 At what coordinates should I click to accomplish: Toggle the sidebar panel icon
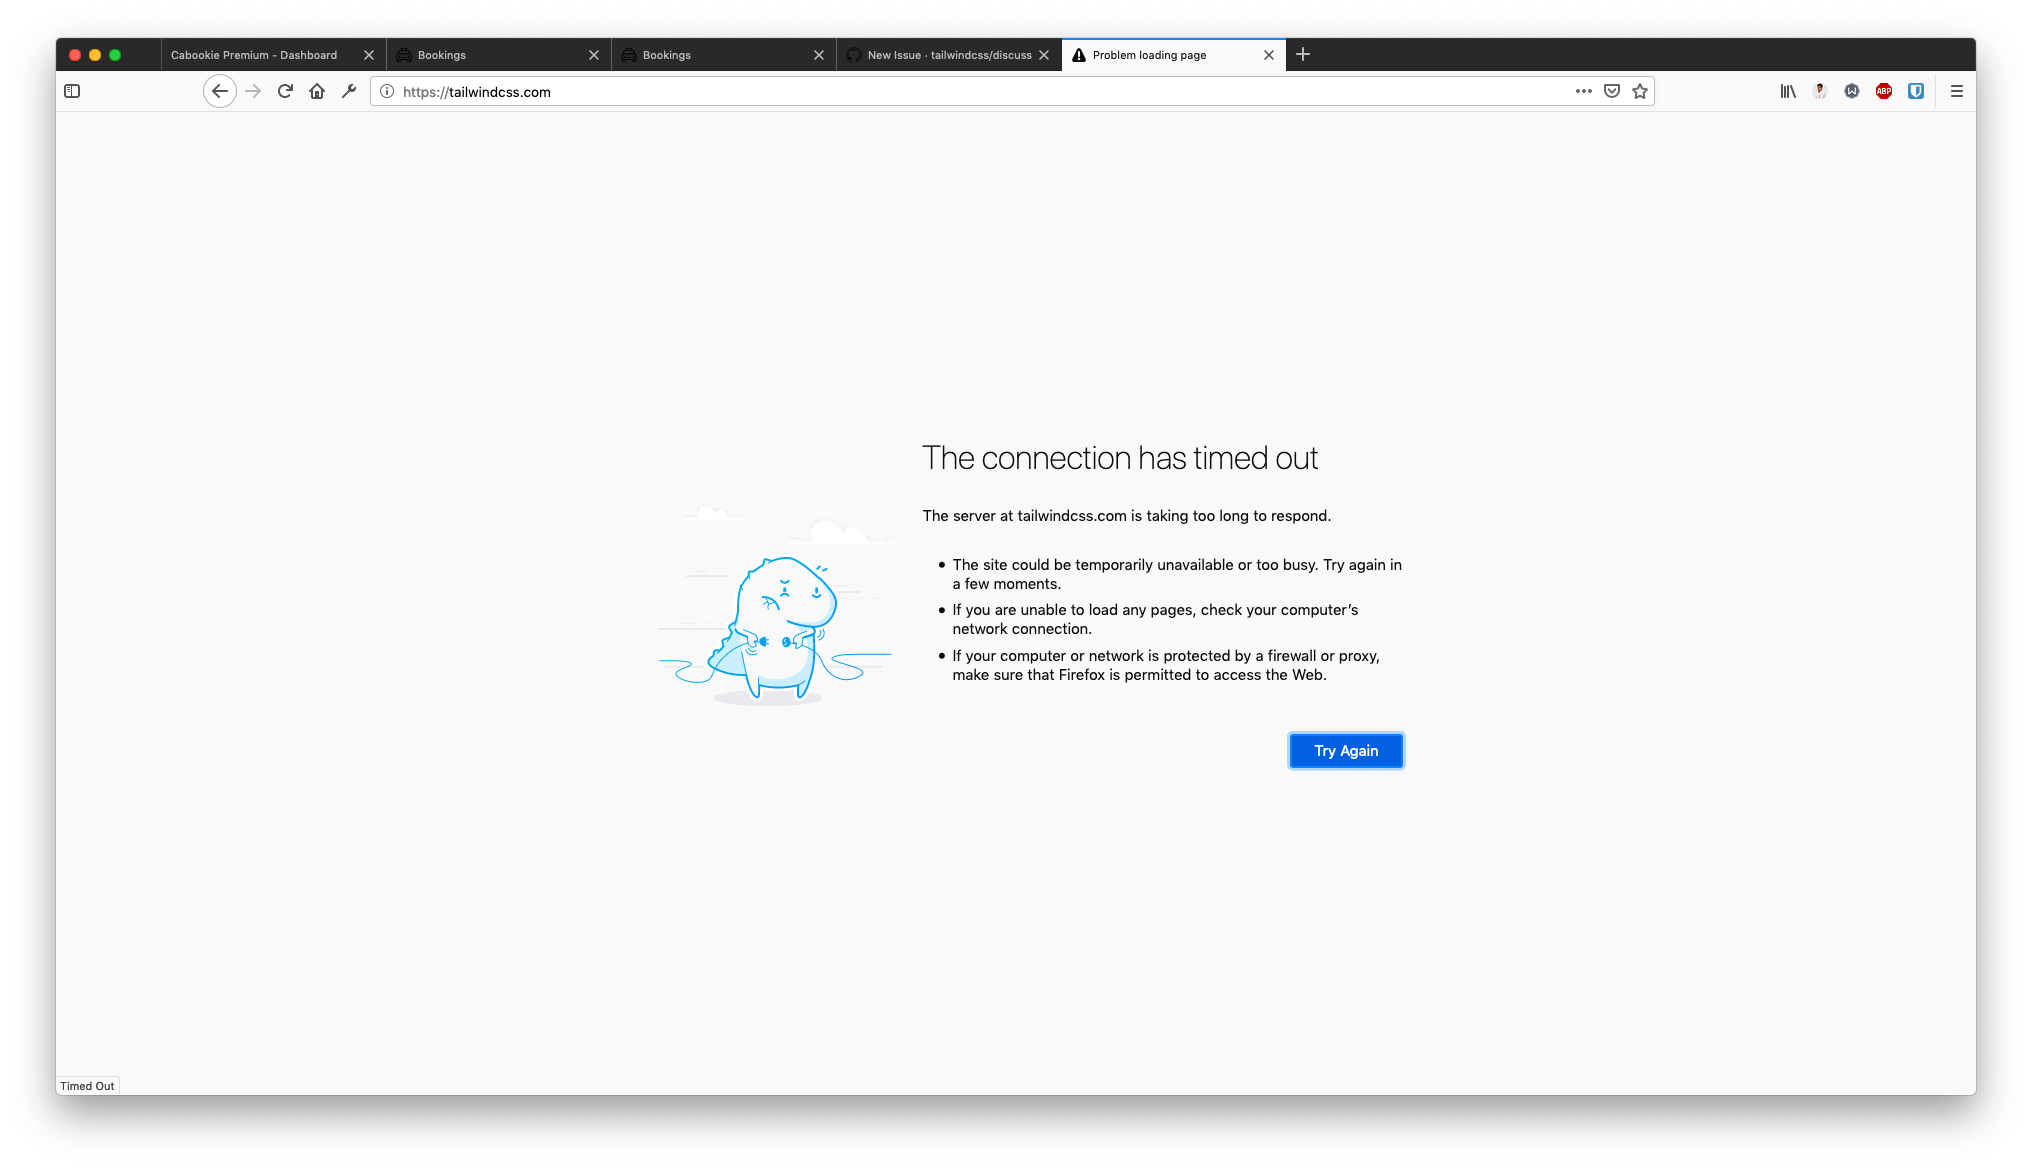pos(72,91)
